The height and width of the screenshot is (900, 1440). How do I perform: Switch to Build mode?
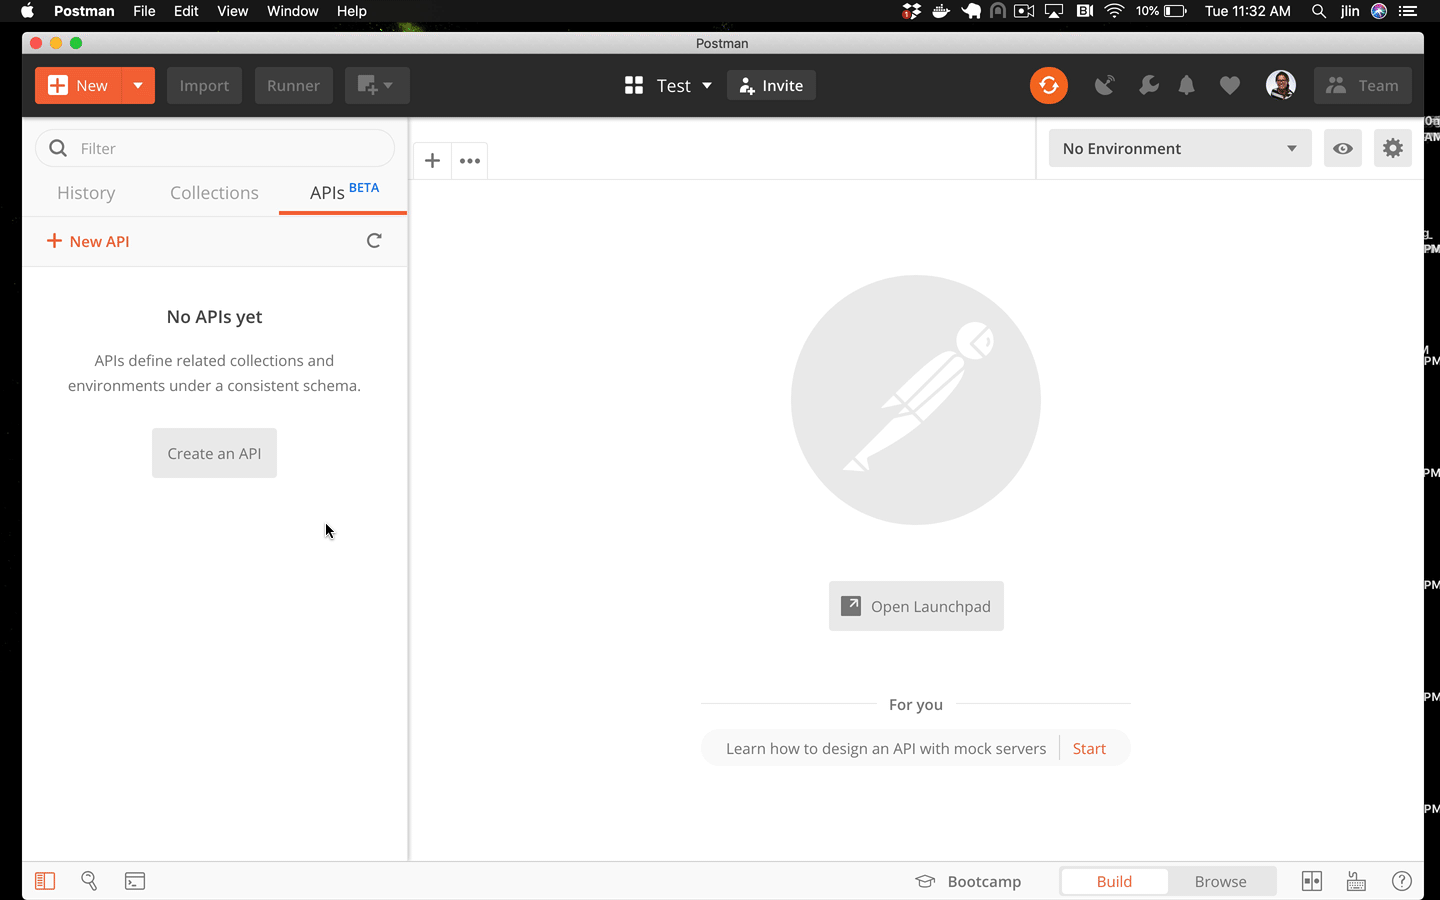coord(1114,881)
